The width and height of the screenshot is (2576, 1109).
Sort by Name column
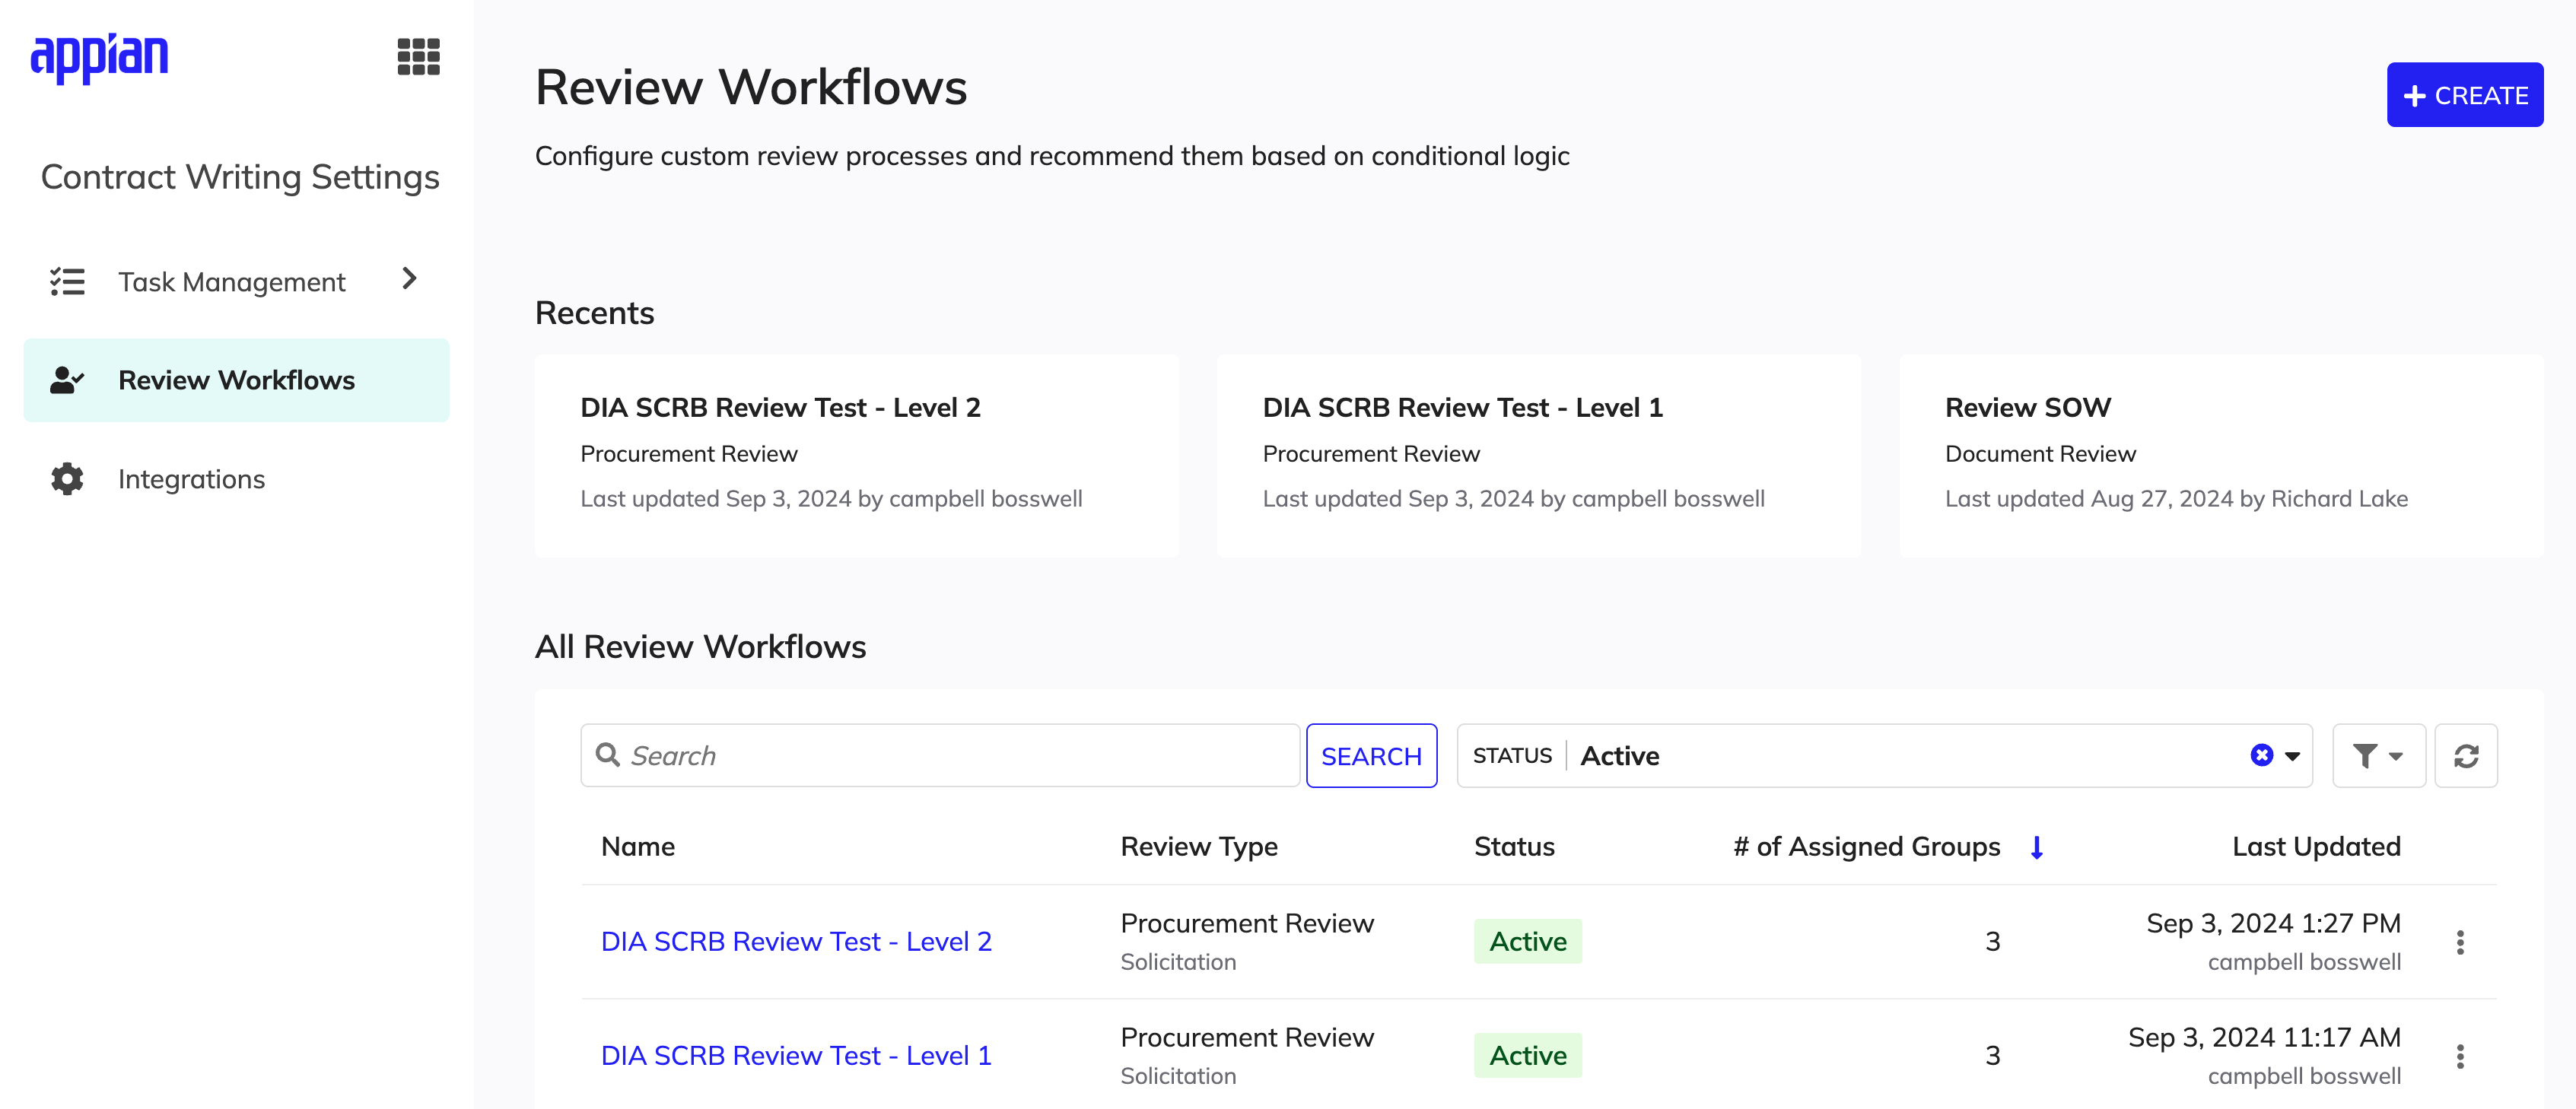pyautogui.click(x=638, y=847)
